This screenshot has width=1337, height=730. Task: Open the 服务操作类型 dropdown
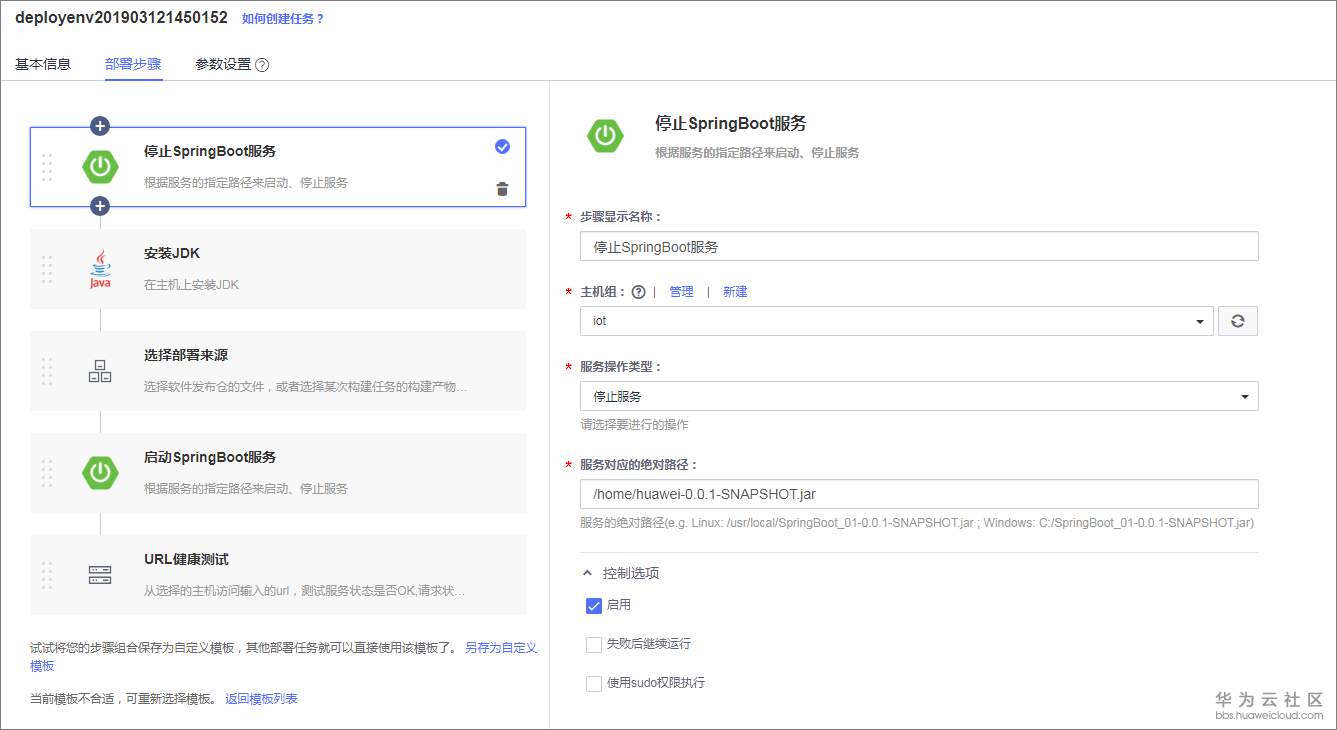coord(919,396)
